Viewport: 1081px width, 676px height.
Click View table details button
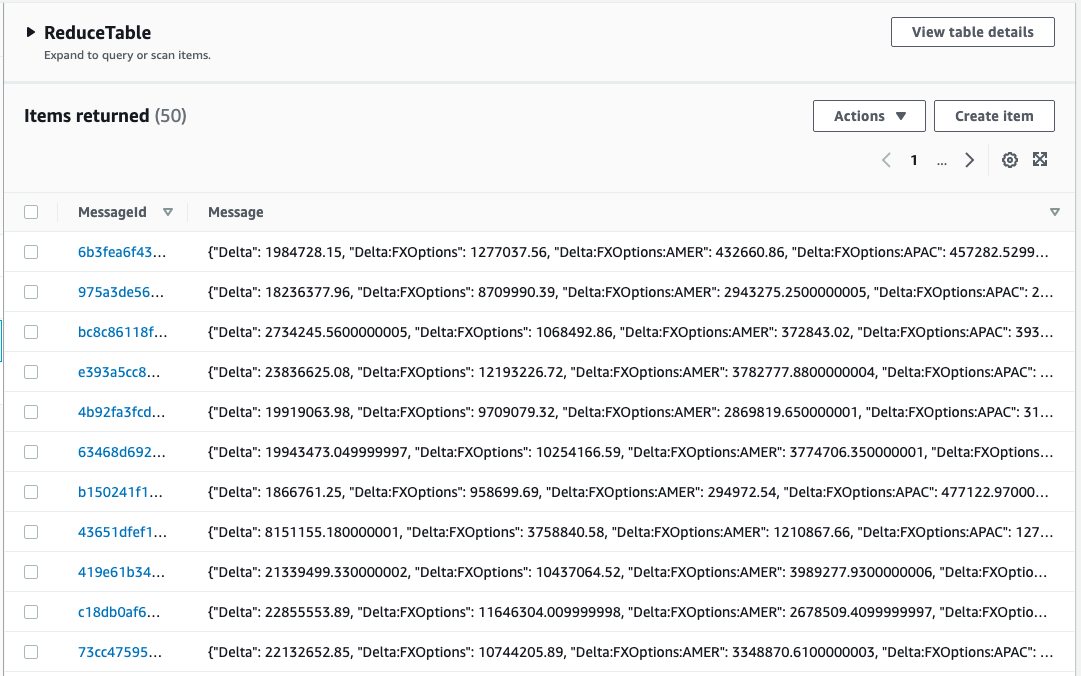pos(972,32)
